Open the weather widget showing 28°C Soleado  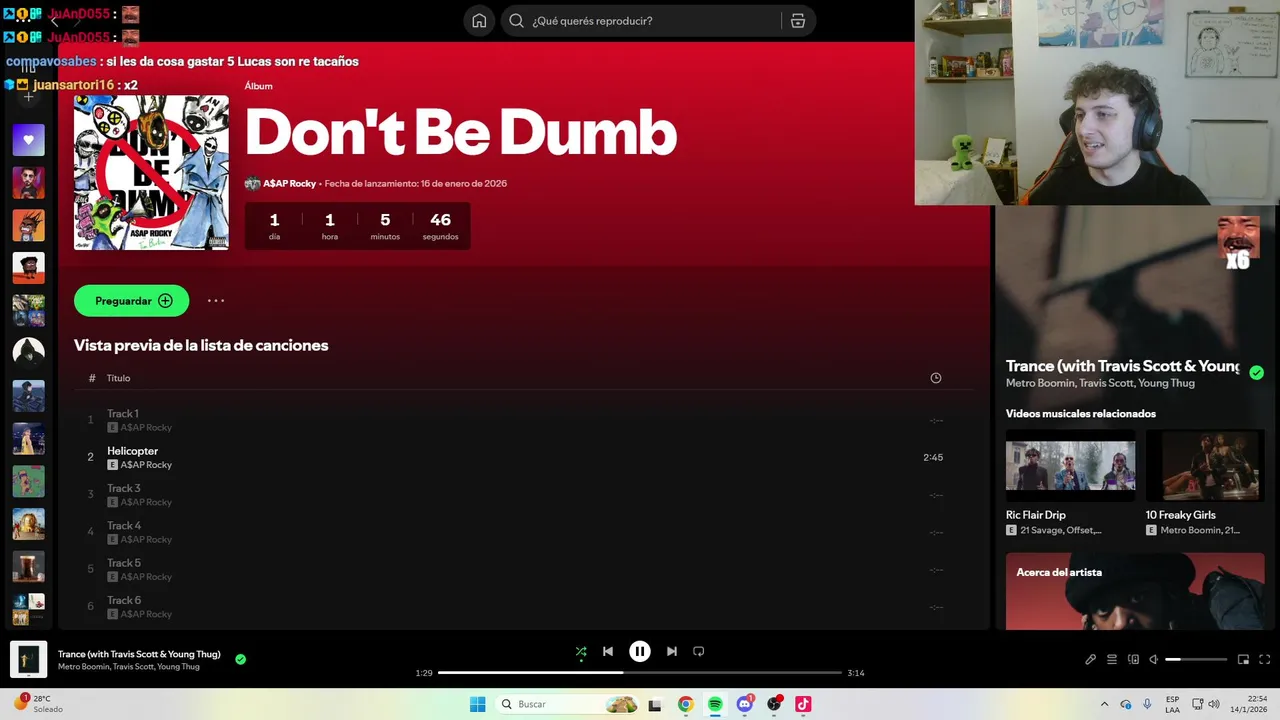pos(38,704)
